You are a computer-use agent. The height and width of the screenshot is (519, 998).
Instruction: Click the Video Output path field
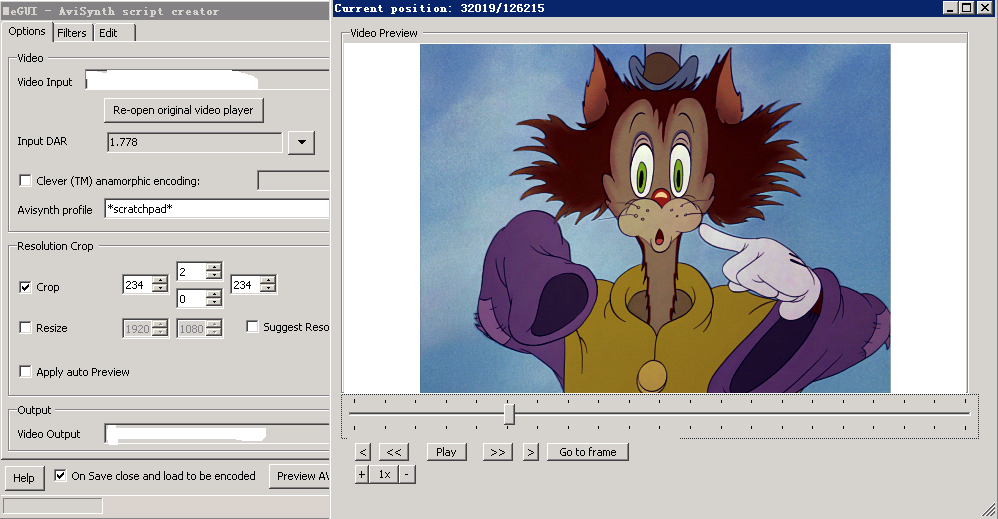pyautogui.click(x=217, y=434)
